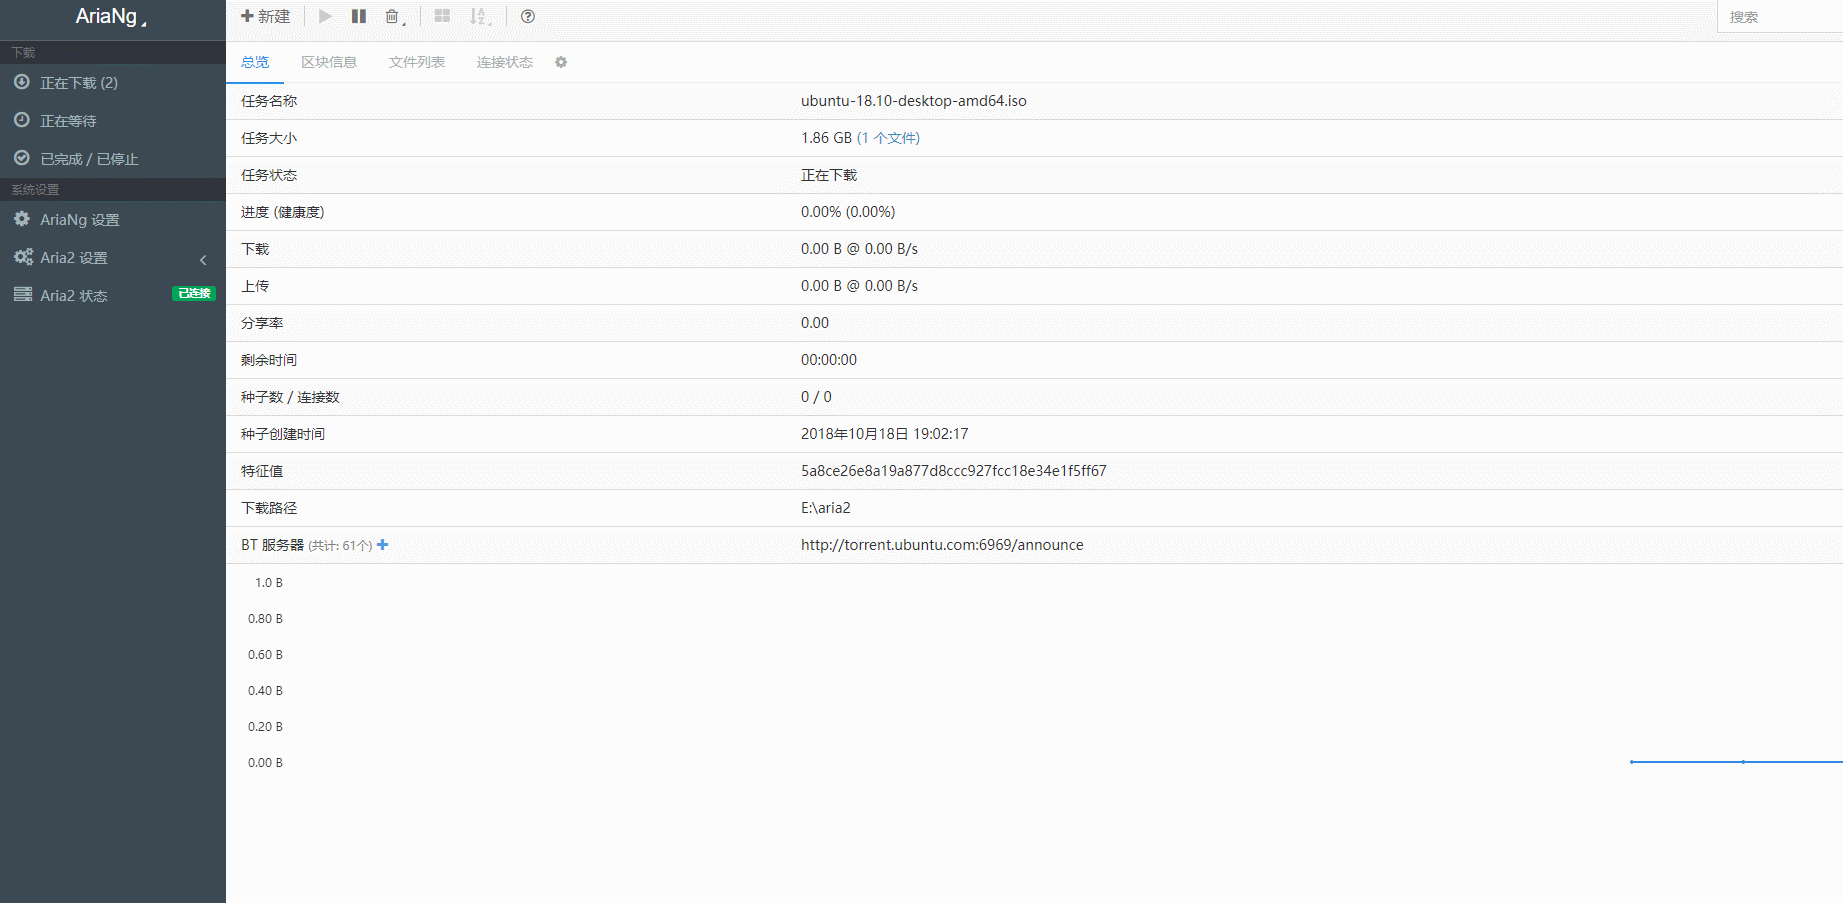
Task: Focus the 搜索 search input field
Action: pos(1780,17)
